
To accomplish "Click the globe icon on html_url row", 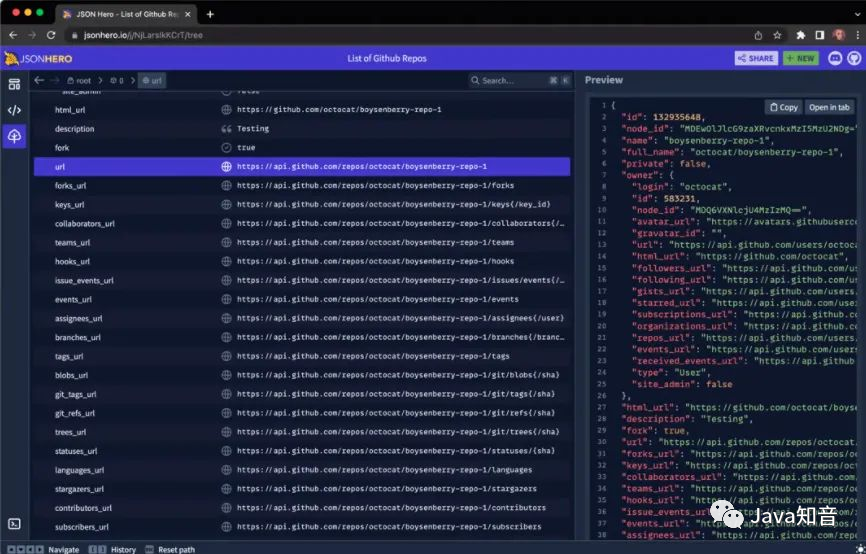I will click(226, 109).
